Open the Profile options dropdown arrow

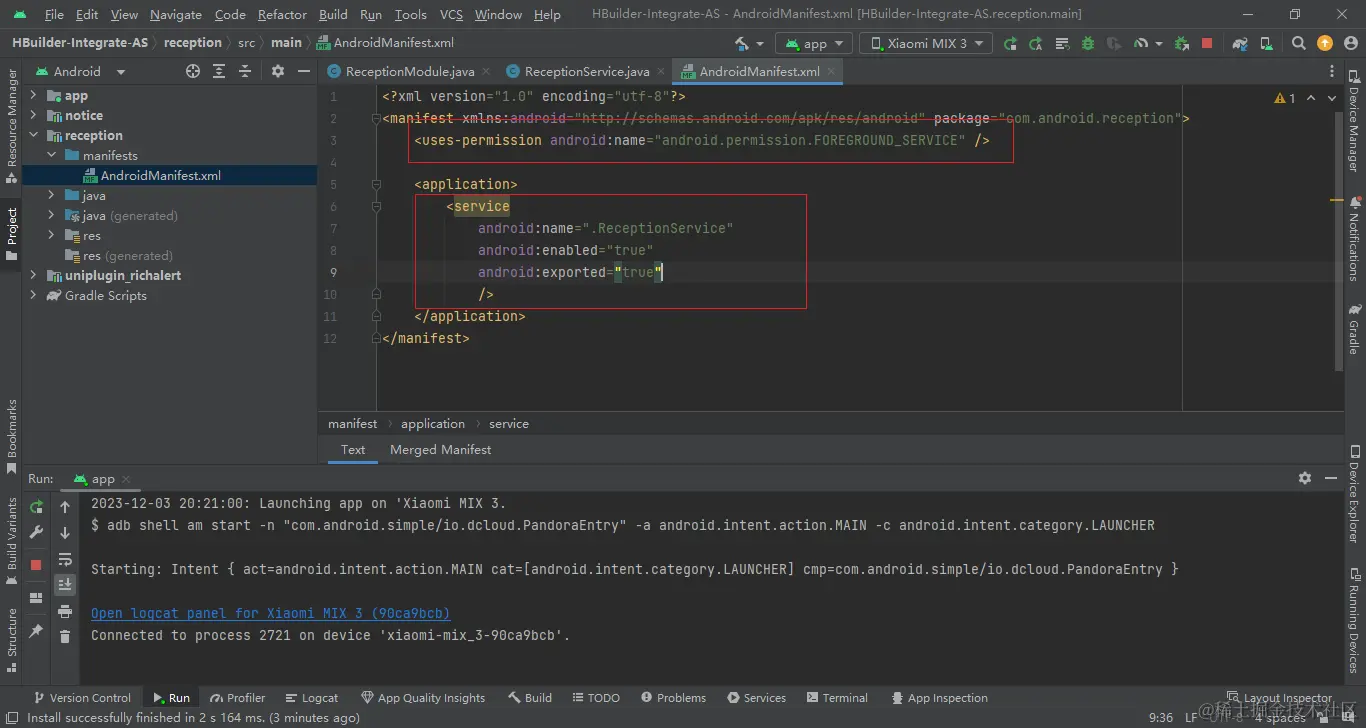coord(1158,44)
